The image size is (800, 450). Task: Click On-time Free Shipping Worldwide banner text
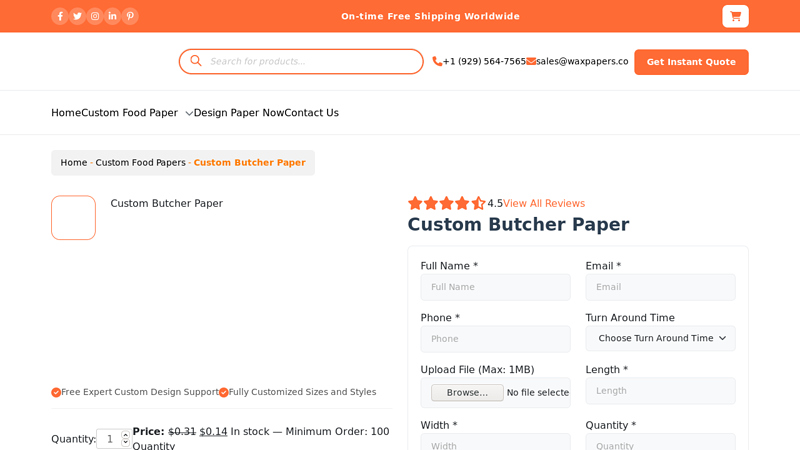point(430,16)
